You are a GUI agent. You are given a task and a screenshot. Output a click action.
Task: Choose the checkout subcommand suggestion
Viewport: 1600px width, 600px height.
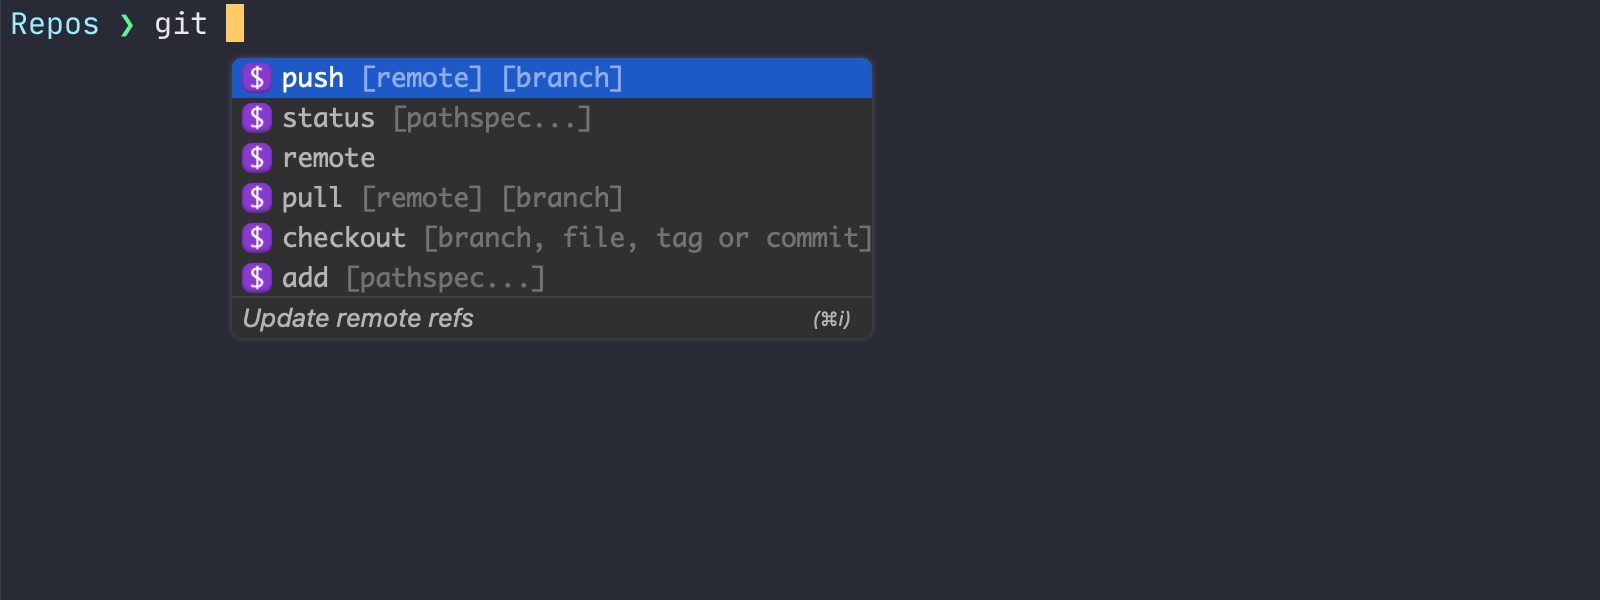(x=344, y=238)
